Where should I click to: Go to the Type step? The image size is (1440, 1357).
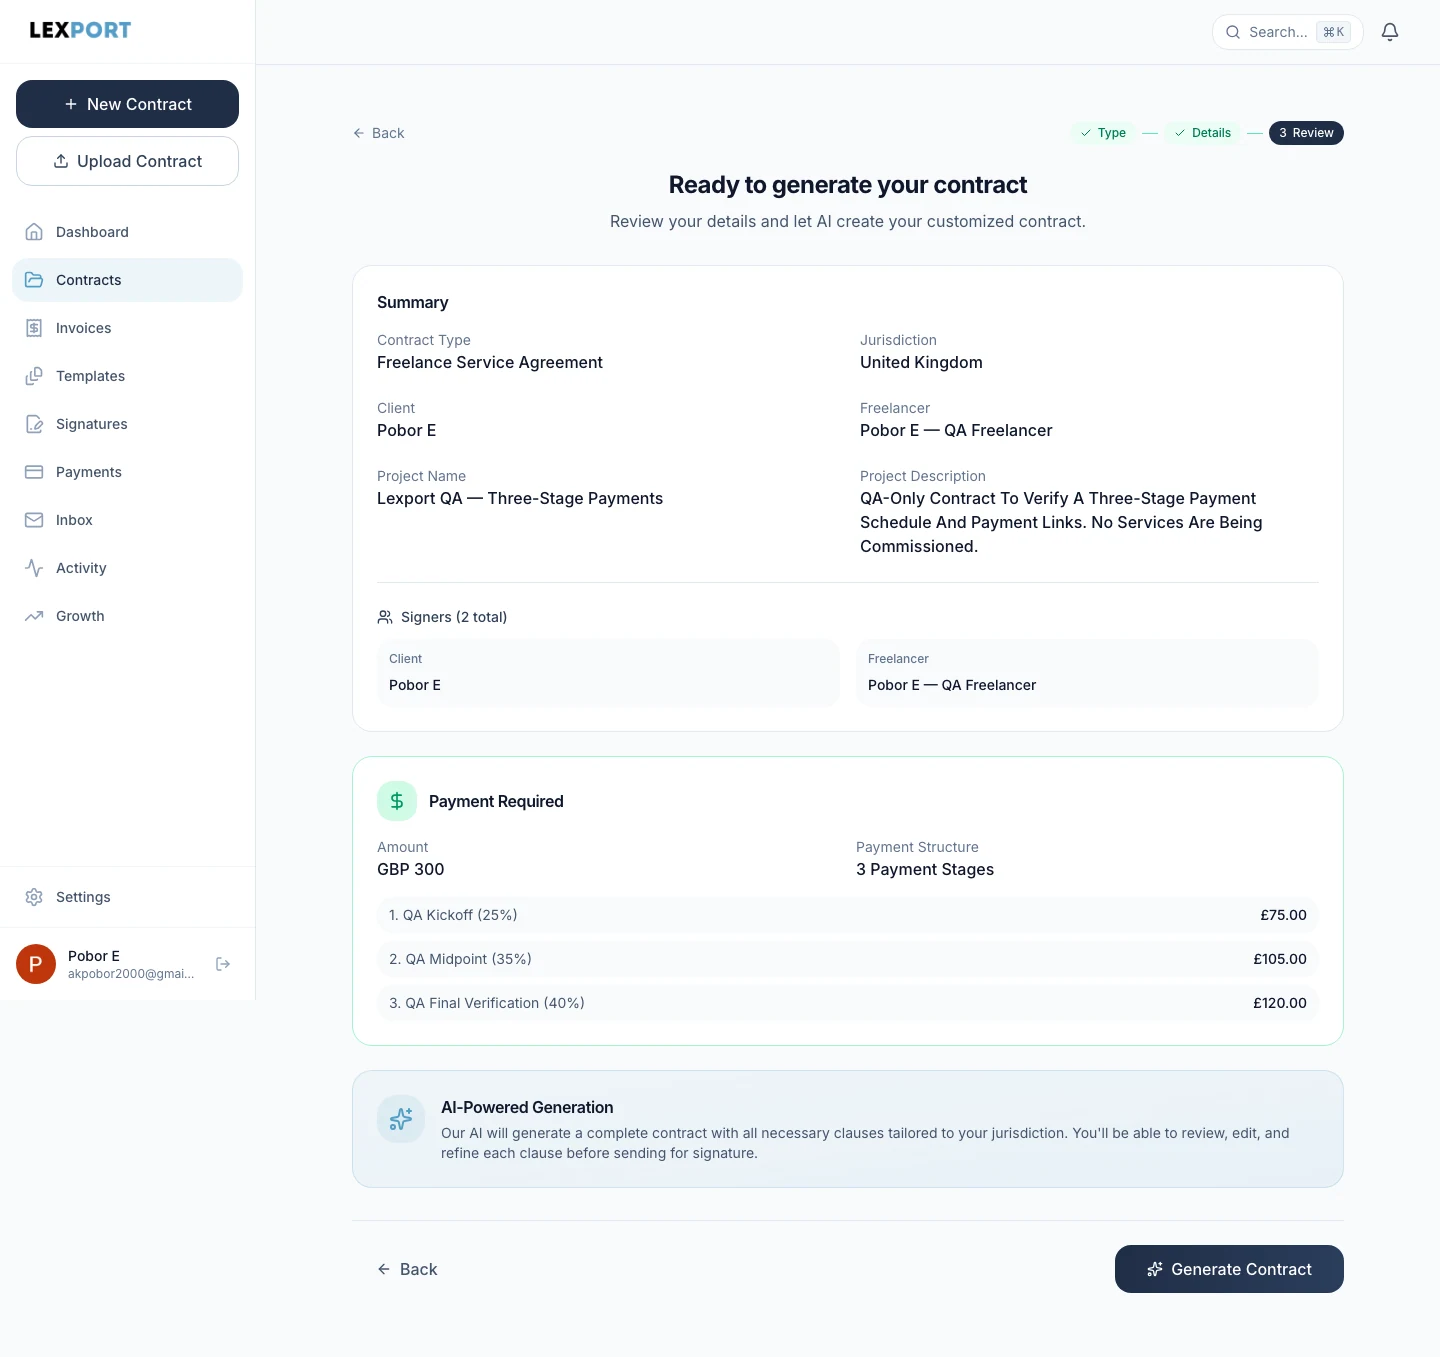1103,133
